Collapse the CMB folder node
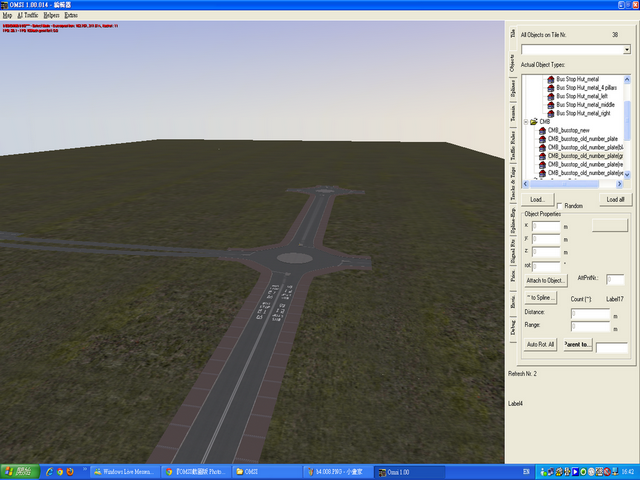Screen dimensions: 640x480 (x=526, y=122)
